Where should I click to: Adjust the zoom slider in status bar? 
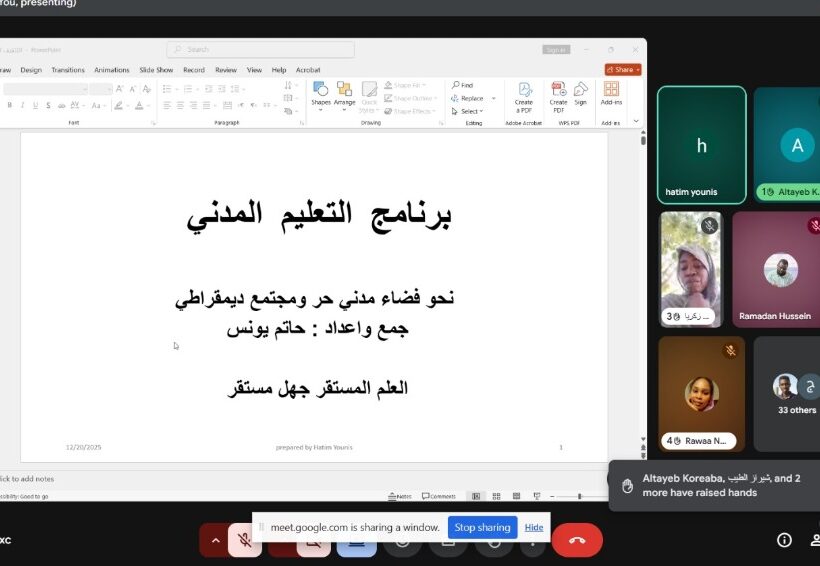[x=580, y=496]
